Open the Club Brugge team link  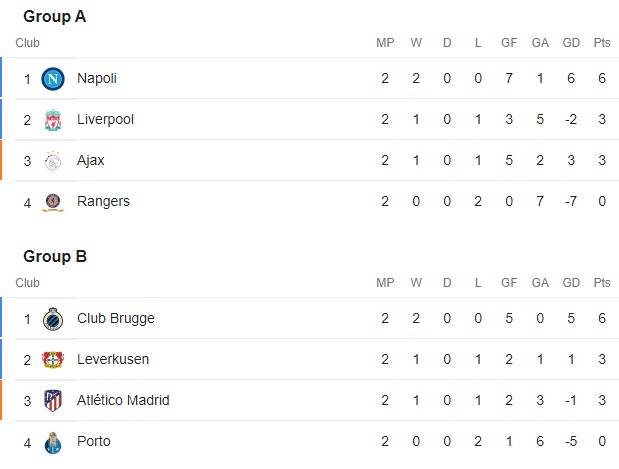(x=115, y=319)
